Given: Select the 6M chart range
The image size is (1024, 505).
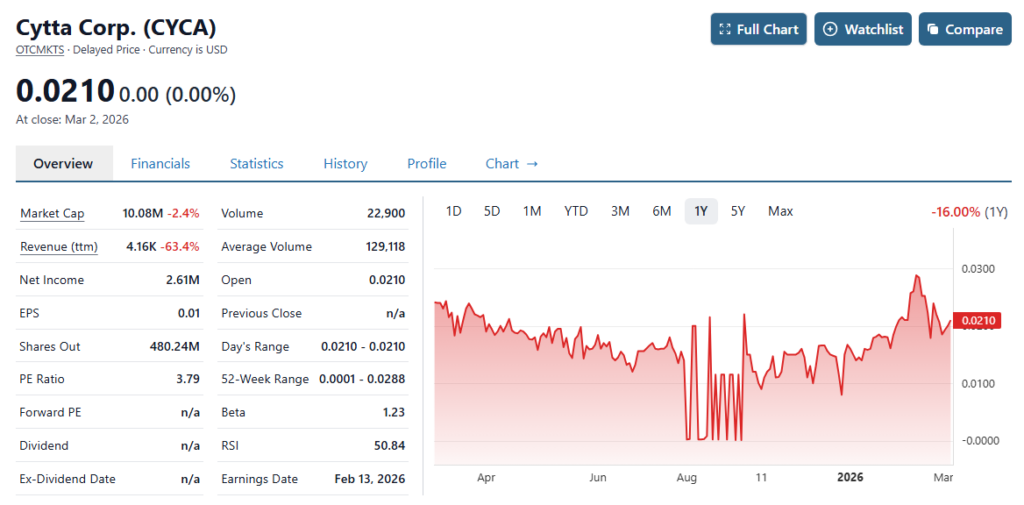Looking at the screenshot, I should pyautogui.click(x=661, y=211).
